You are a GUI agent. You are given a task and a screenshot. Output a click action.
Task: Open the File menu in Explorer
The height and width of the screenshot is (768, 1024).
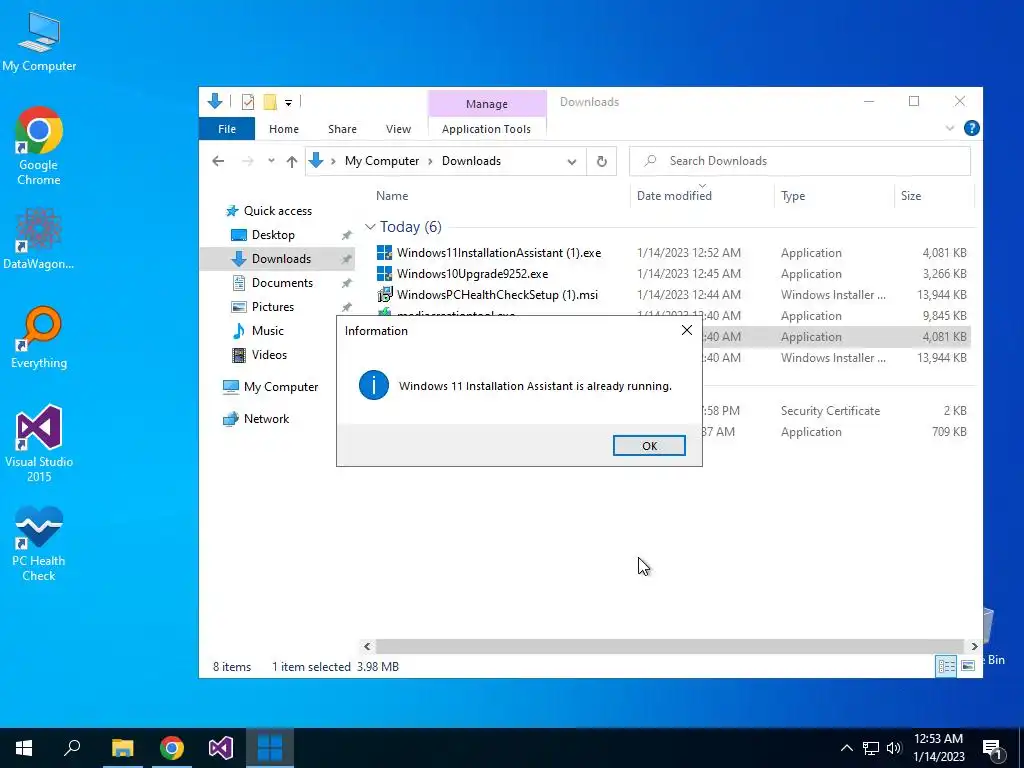point(227,129)
